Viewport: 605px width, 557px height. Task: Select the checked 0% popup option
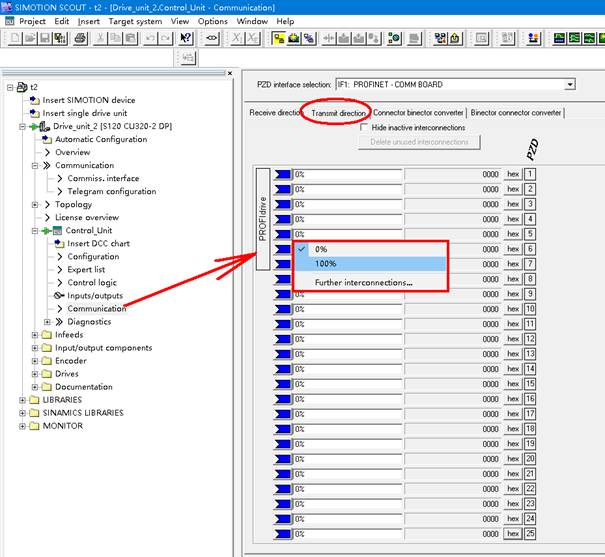321,249
